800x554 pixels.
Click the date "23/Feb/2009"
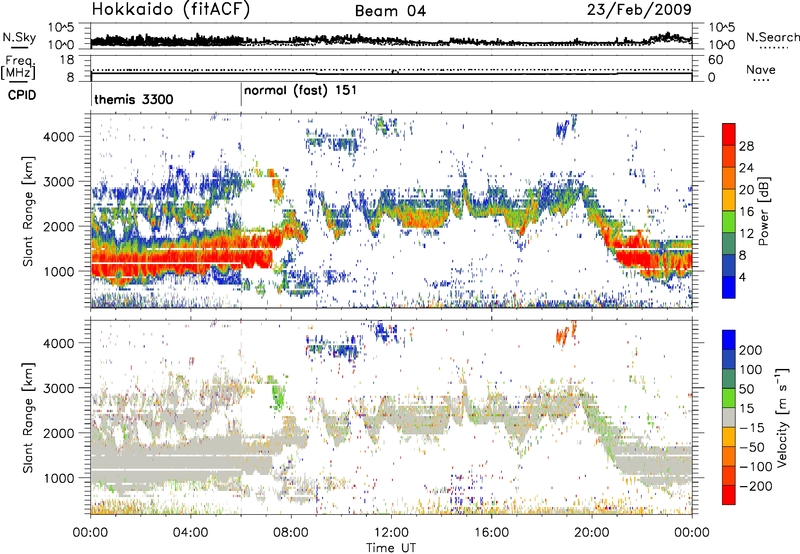pos(639,9)
